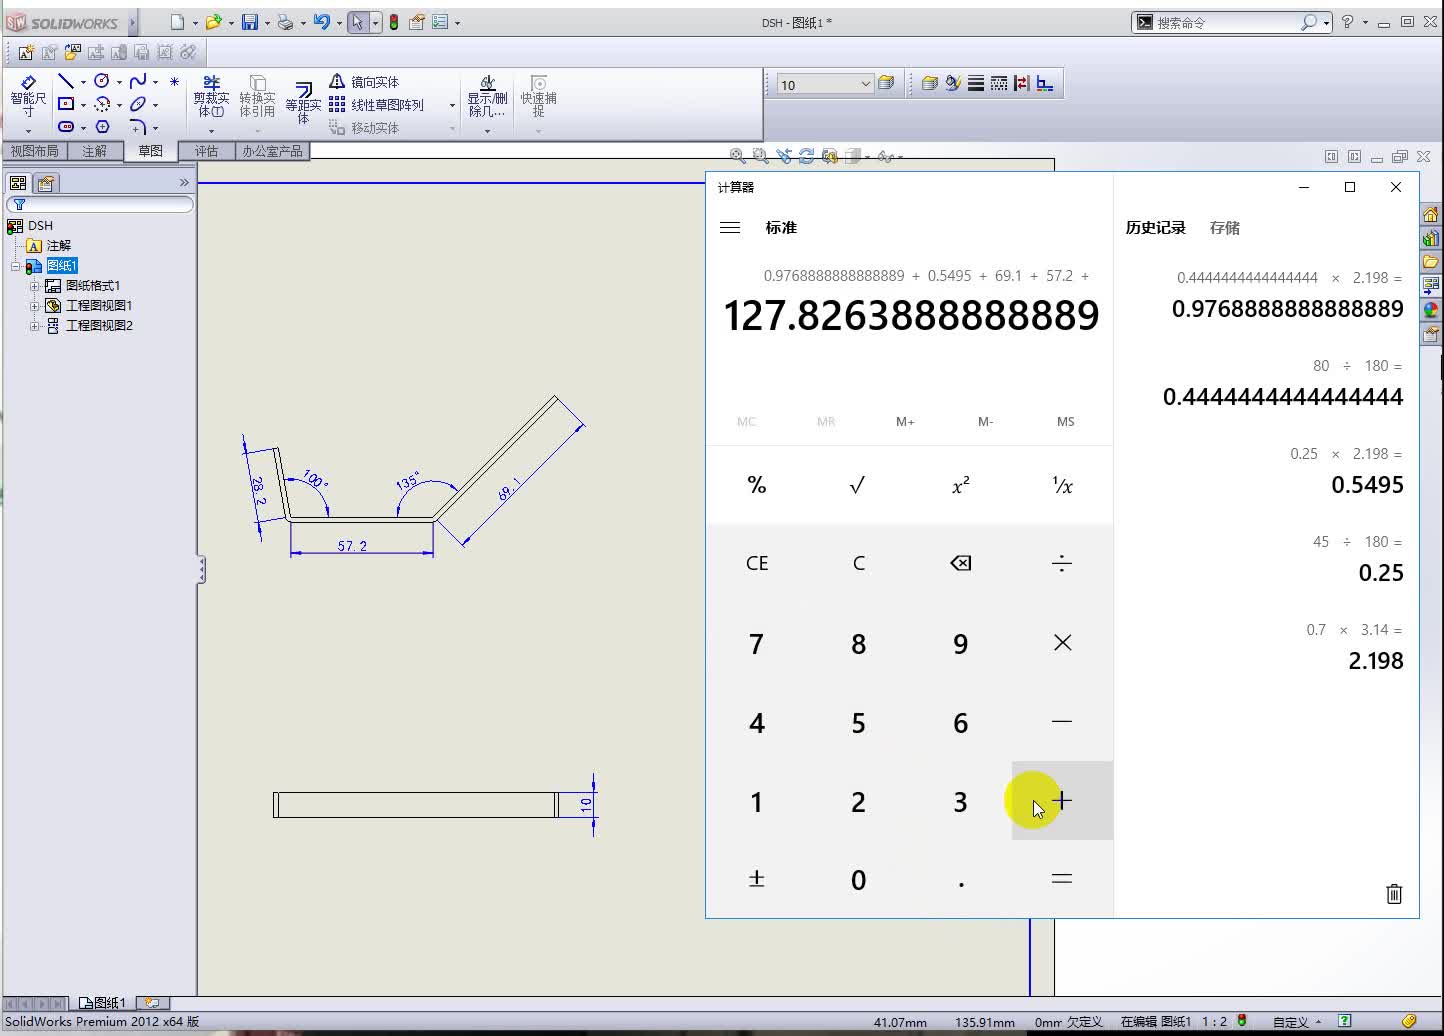Open the sheet scale dropdown showing 10
Screen dimensions: 1444x1036
pyautogui.click(x=866, y=83)
